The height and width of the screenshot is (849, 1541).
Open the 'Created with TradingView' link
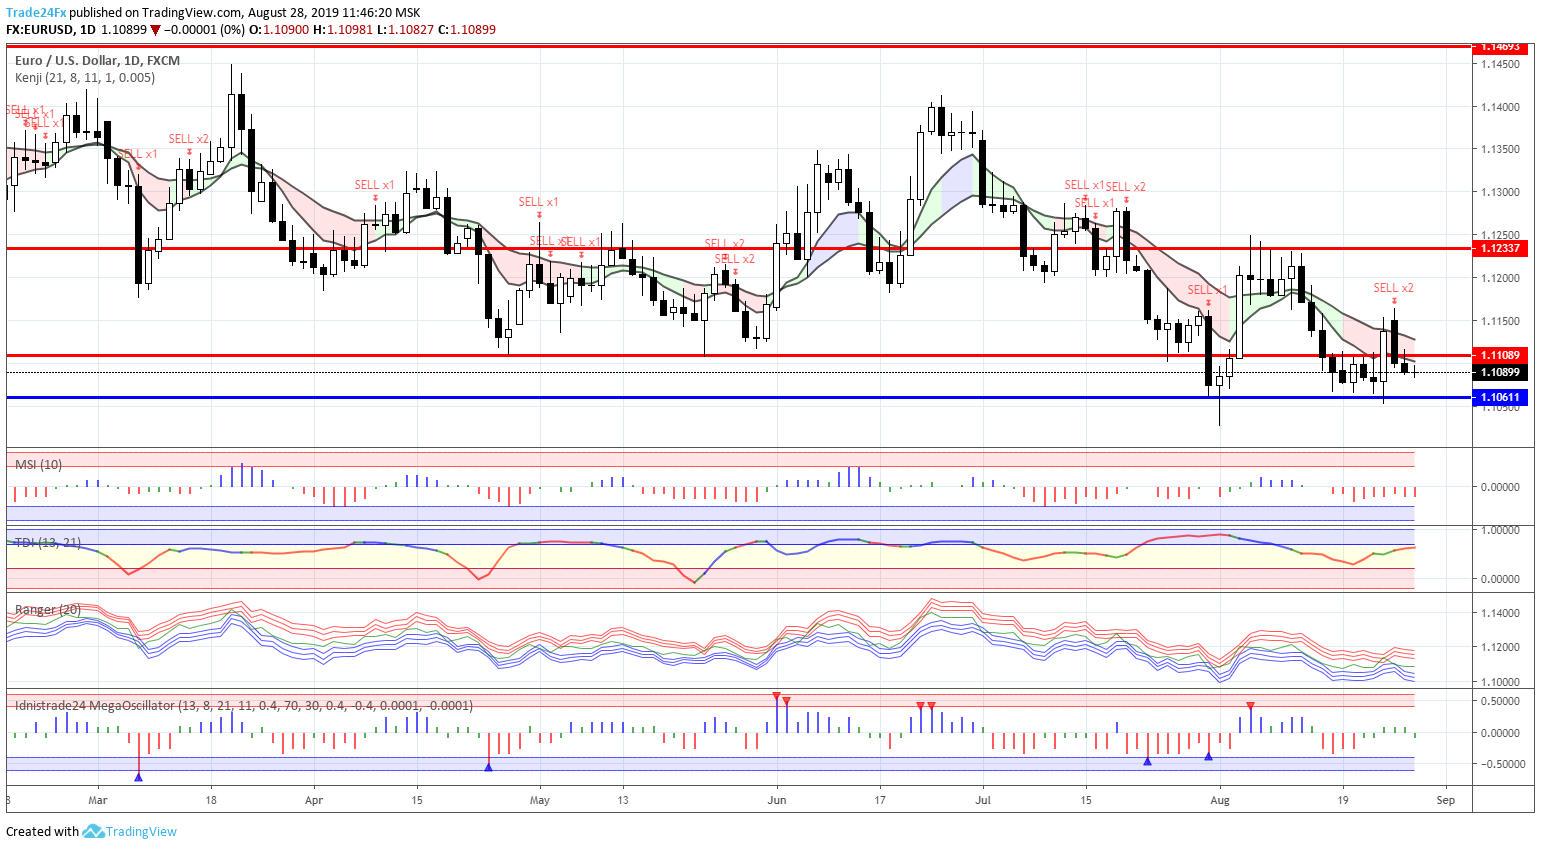tap(91, 831)
